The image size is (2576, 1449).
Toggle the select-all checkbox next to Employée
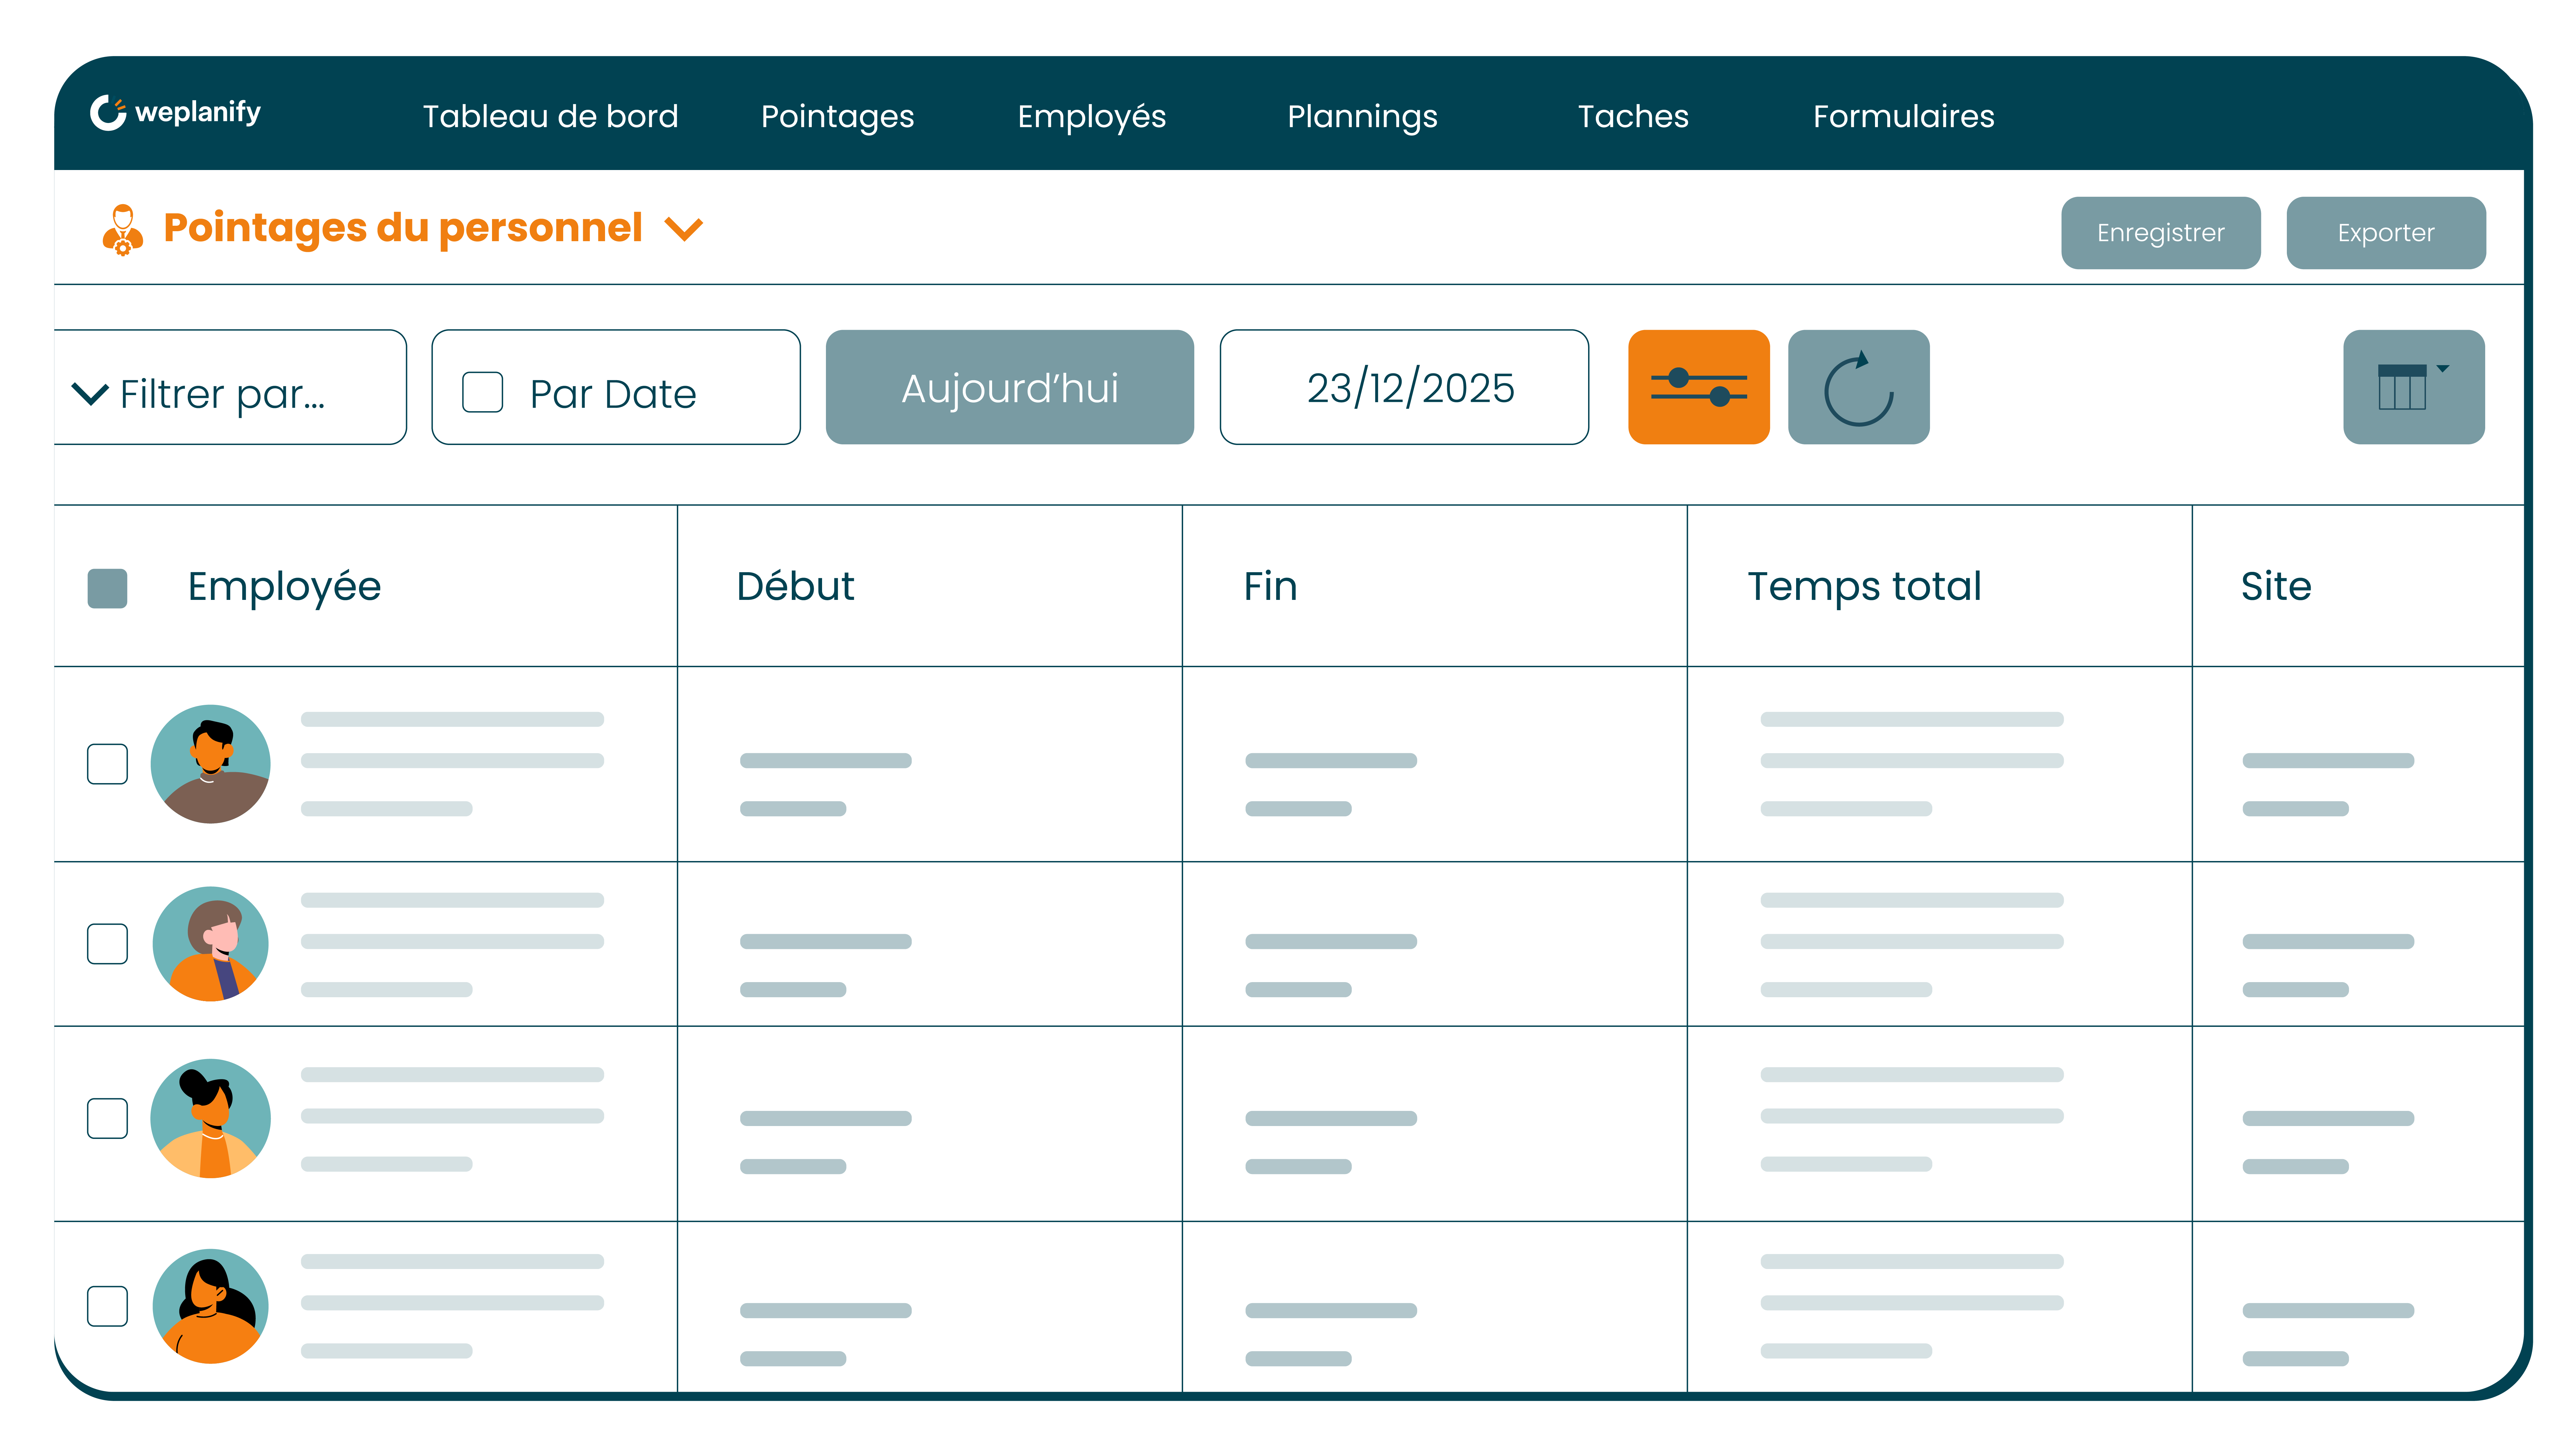point(107,588)
